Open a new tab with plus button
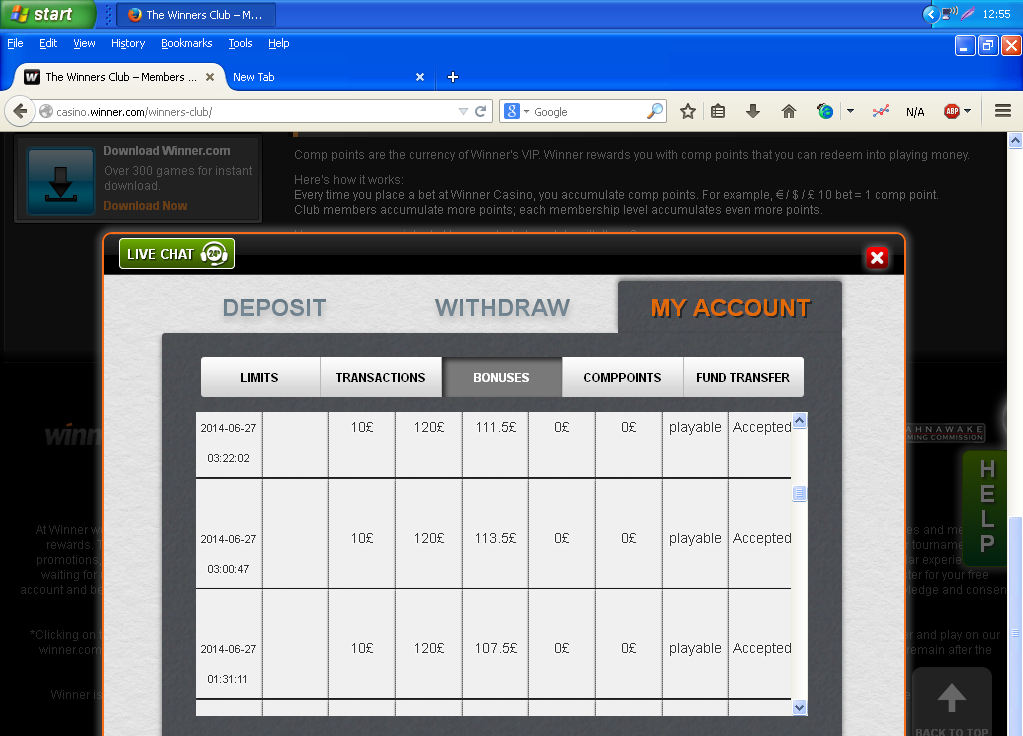This screenshot has height=736, width=1023. tap(453, 77)
